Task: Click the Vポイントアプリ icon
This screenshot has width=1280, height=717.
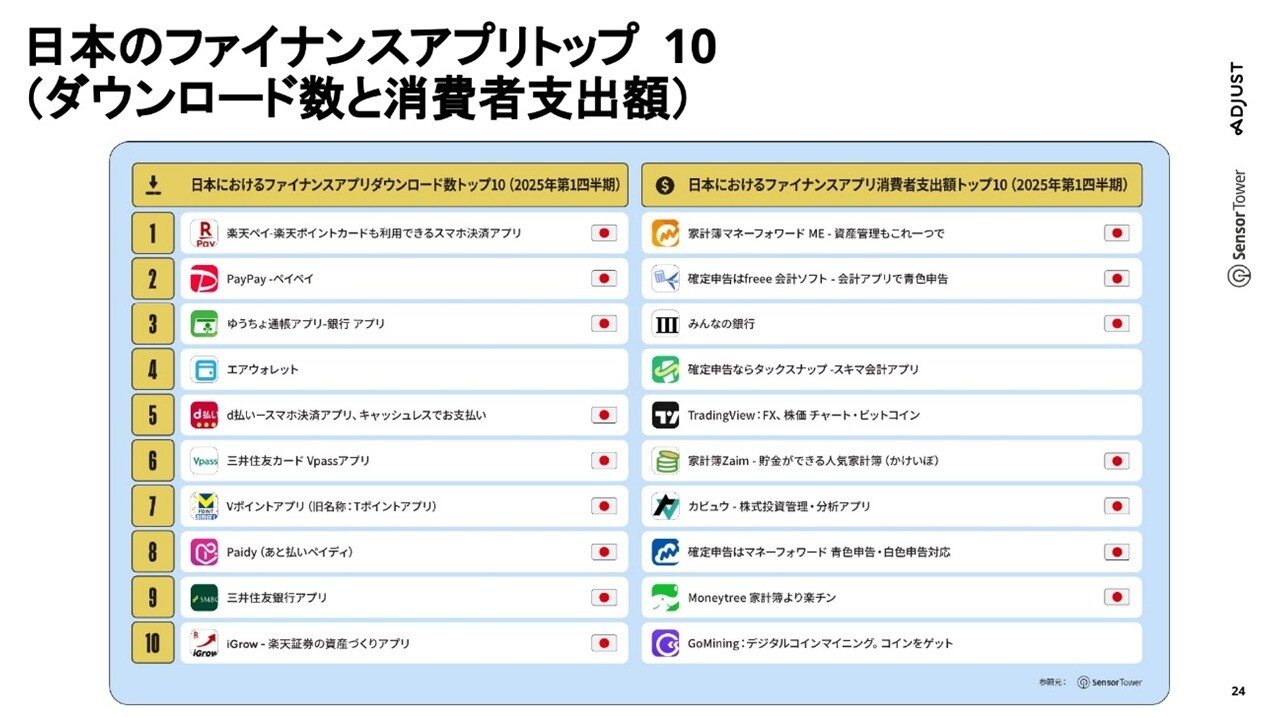Action: point(204,507)
